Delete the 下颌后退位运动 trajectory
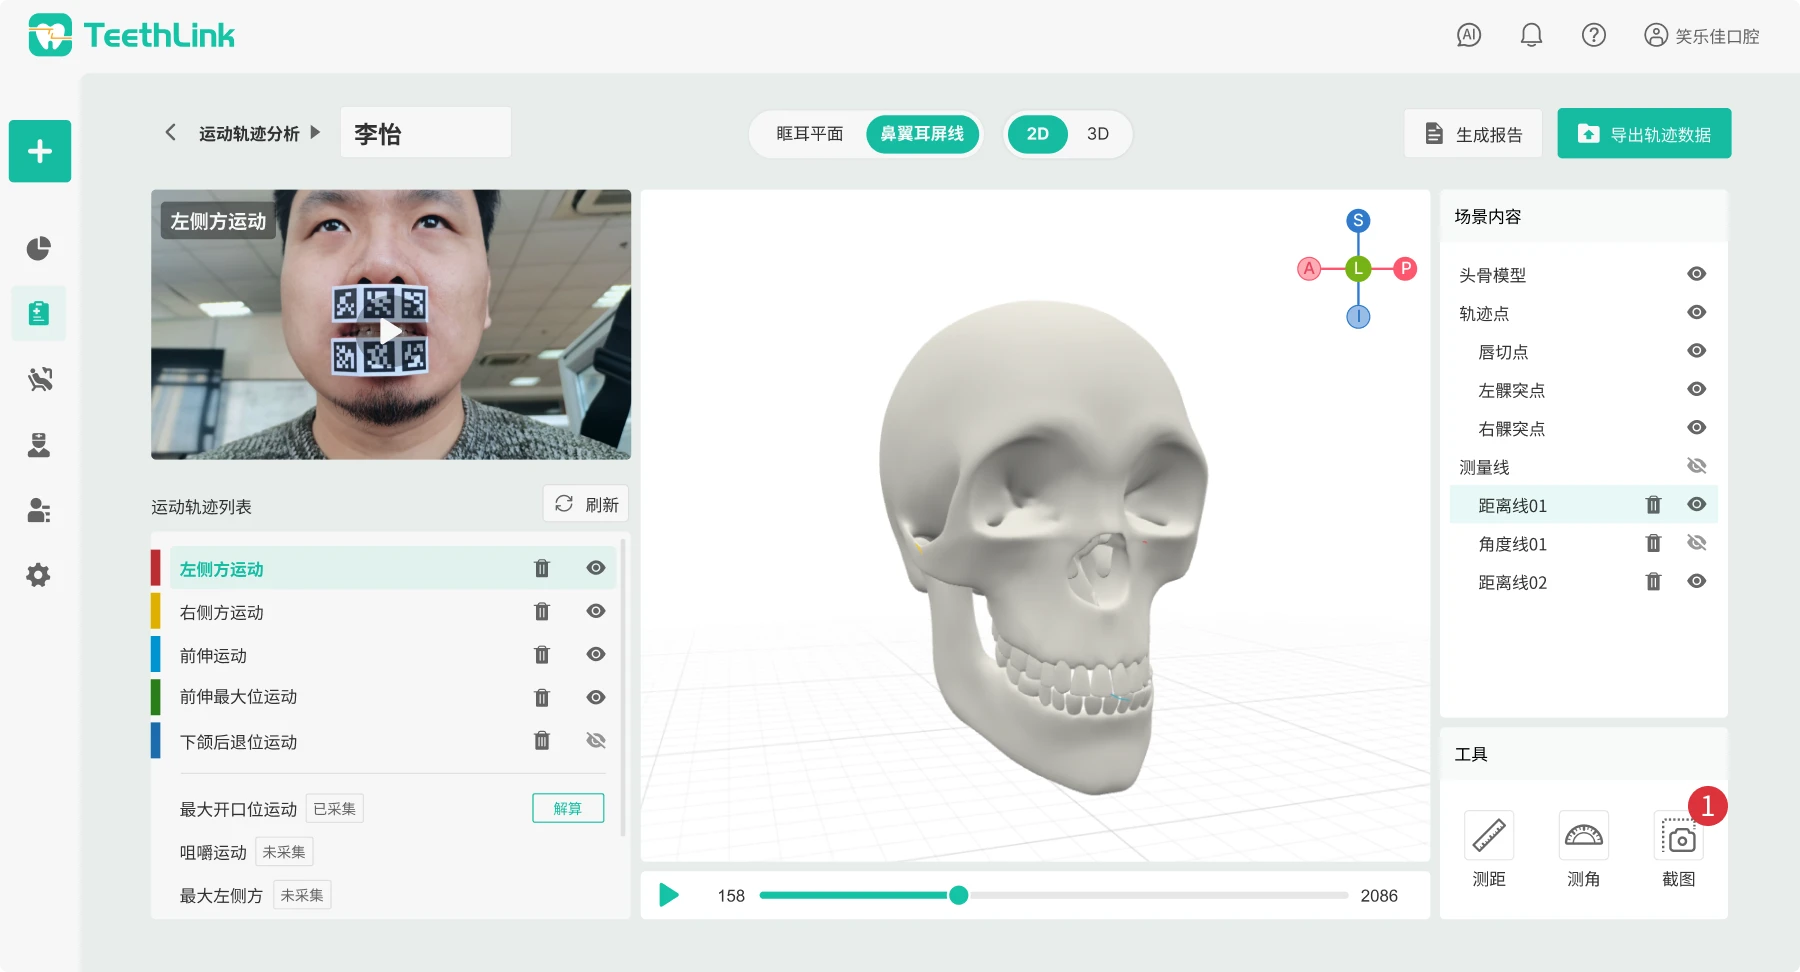 (x=542, y=740)
